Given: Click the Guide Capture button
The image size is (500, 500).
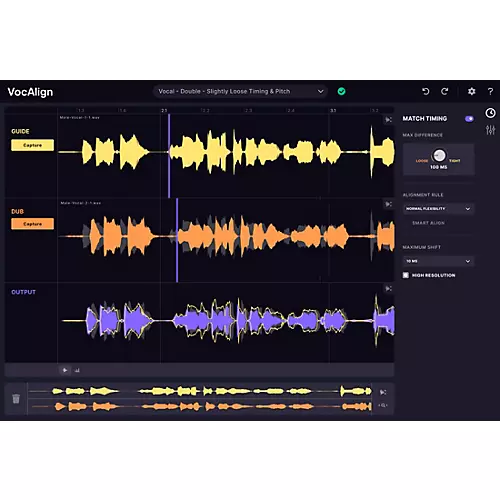Looking at the screenshot, I should pyautogui.click(x=32, y=145).
